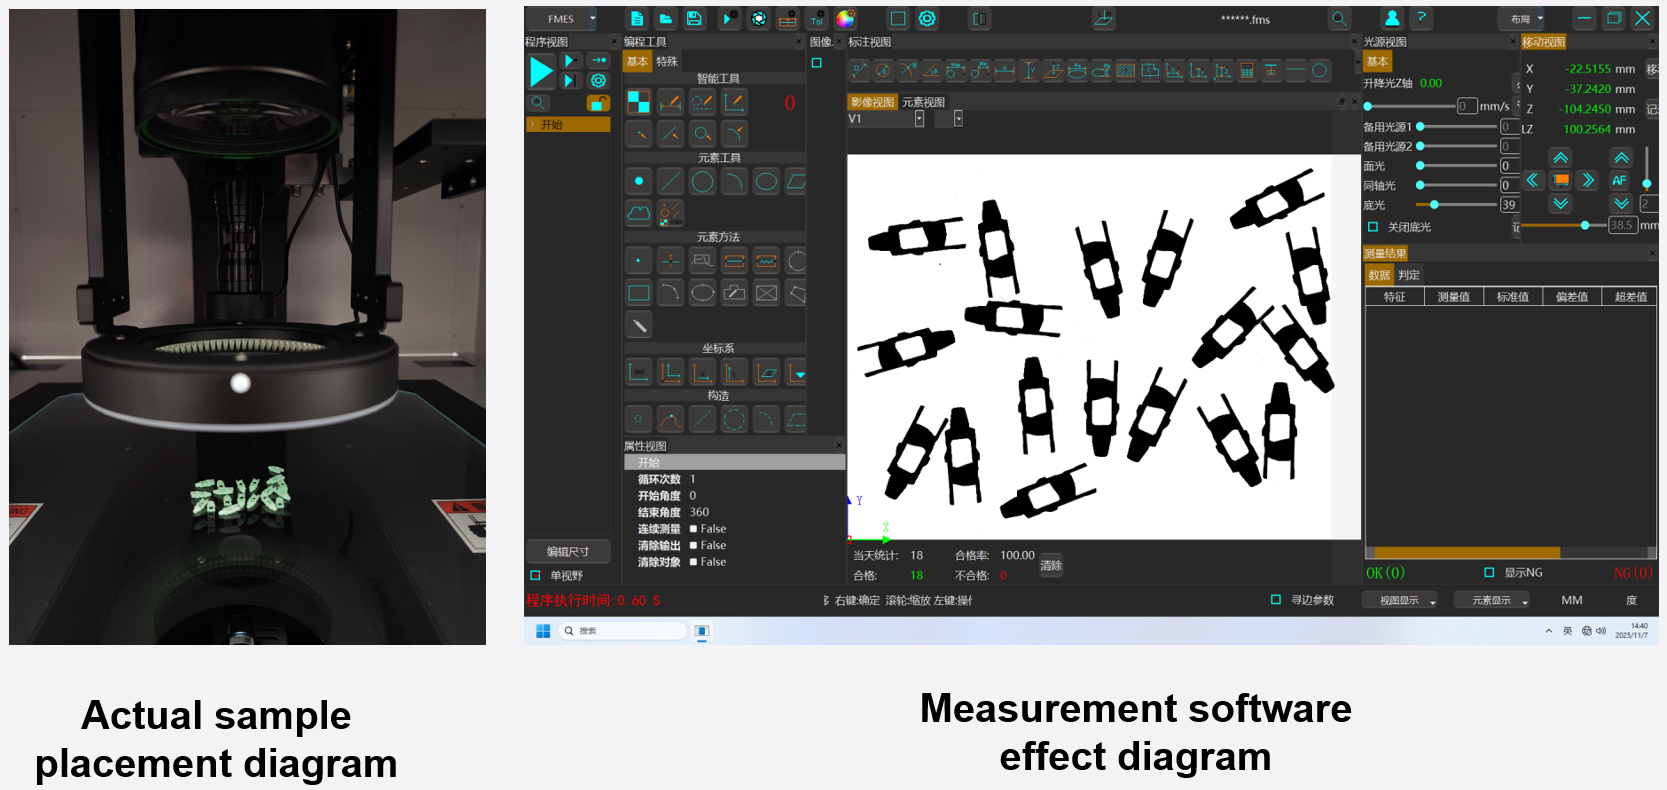This screenshot has width=1667, height=790.
Task: Switch to the 影像视图 tab
Action: [873, 102]
